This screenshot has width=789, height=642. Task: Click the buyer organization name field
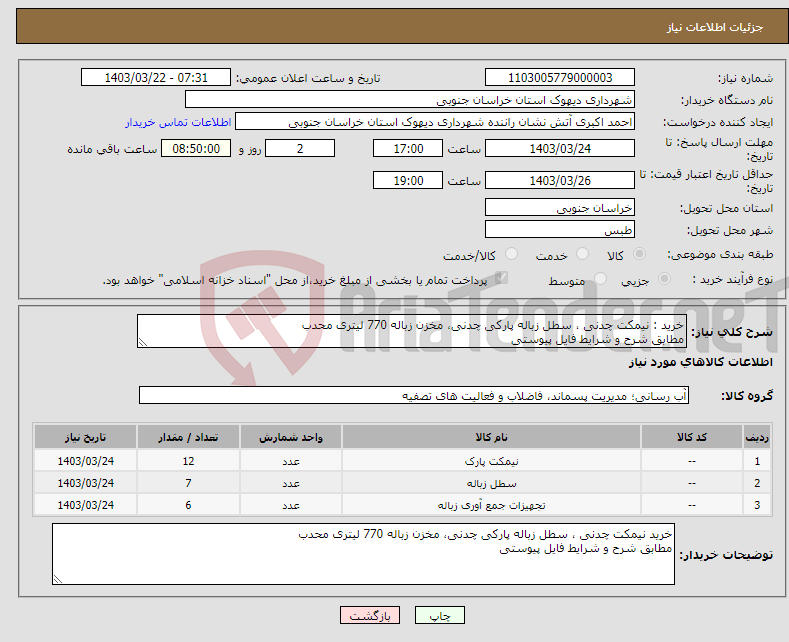(x=410, y=100)
